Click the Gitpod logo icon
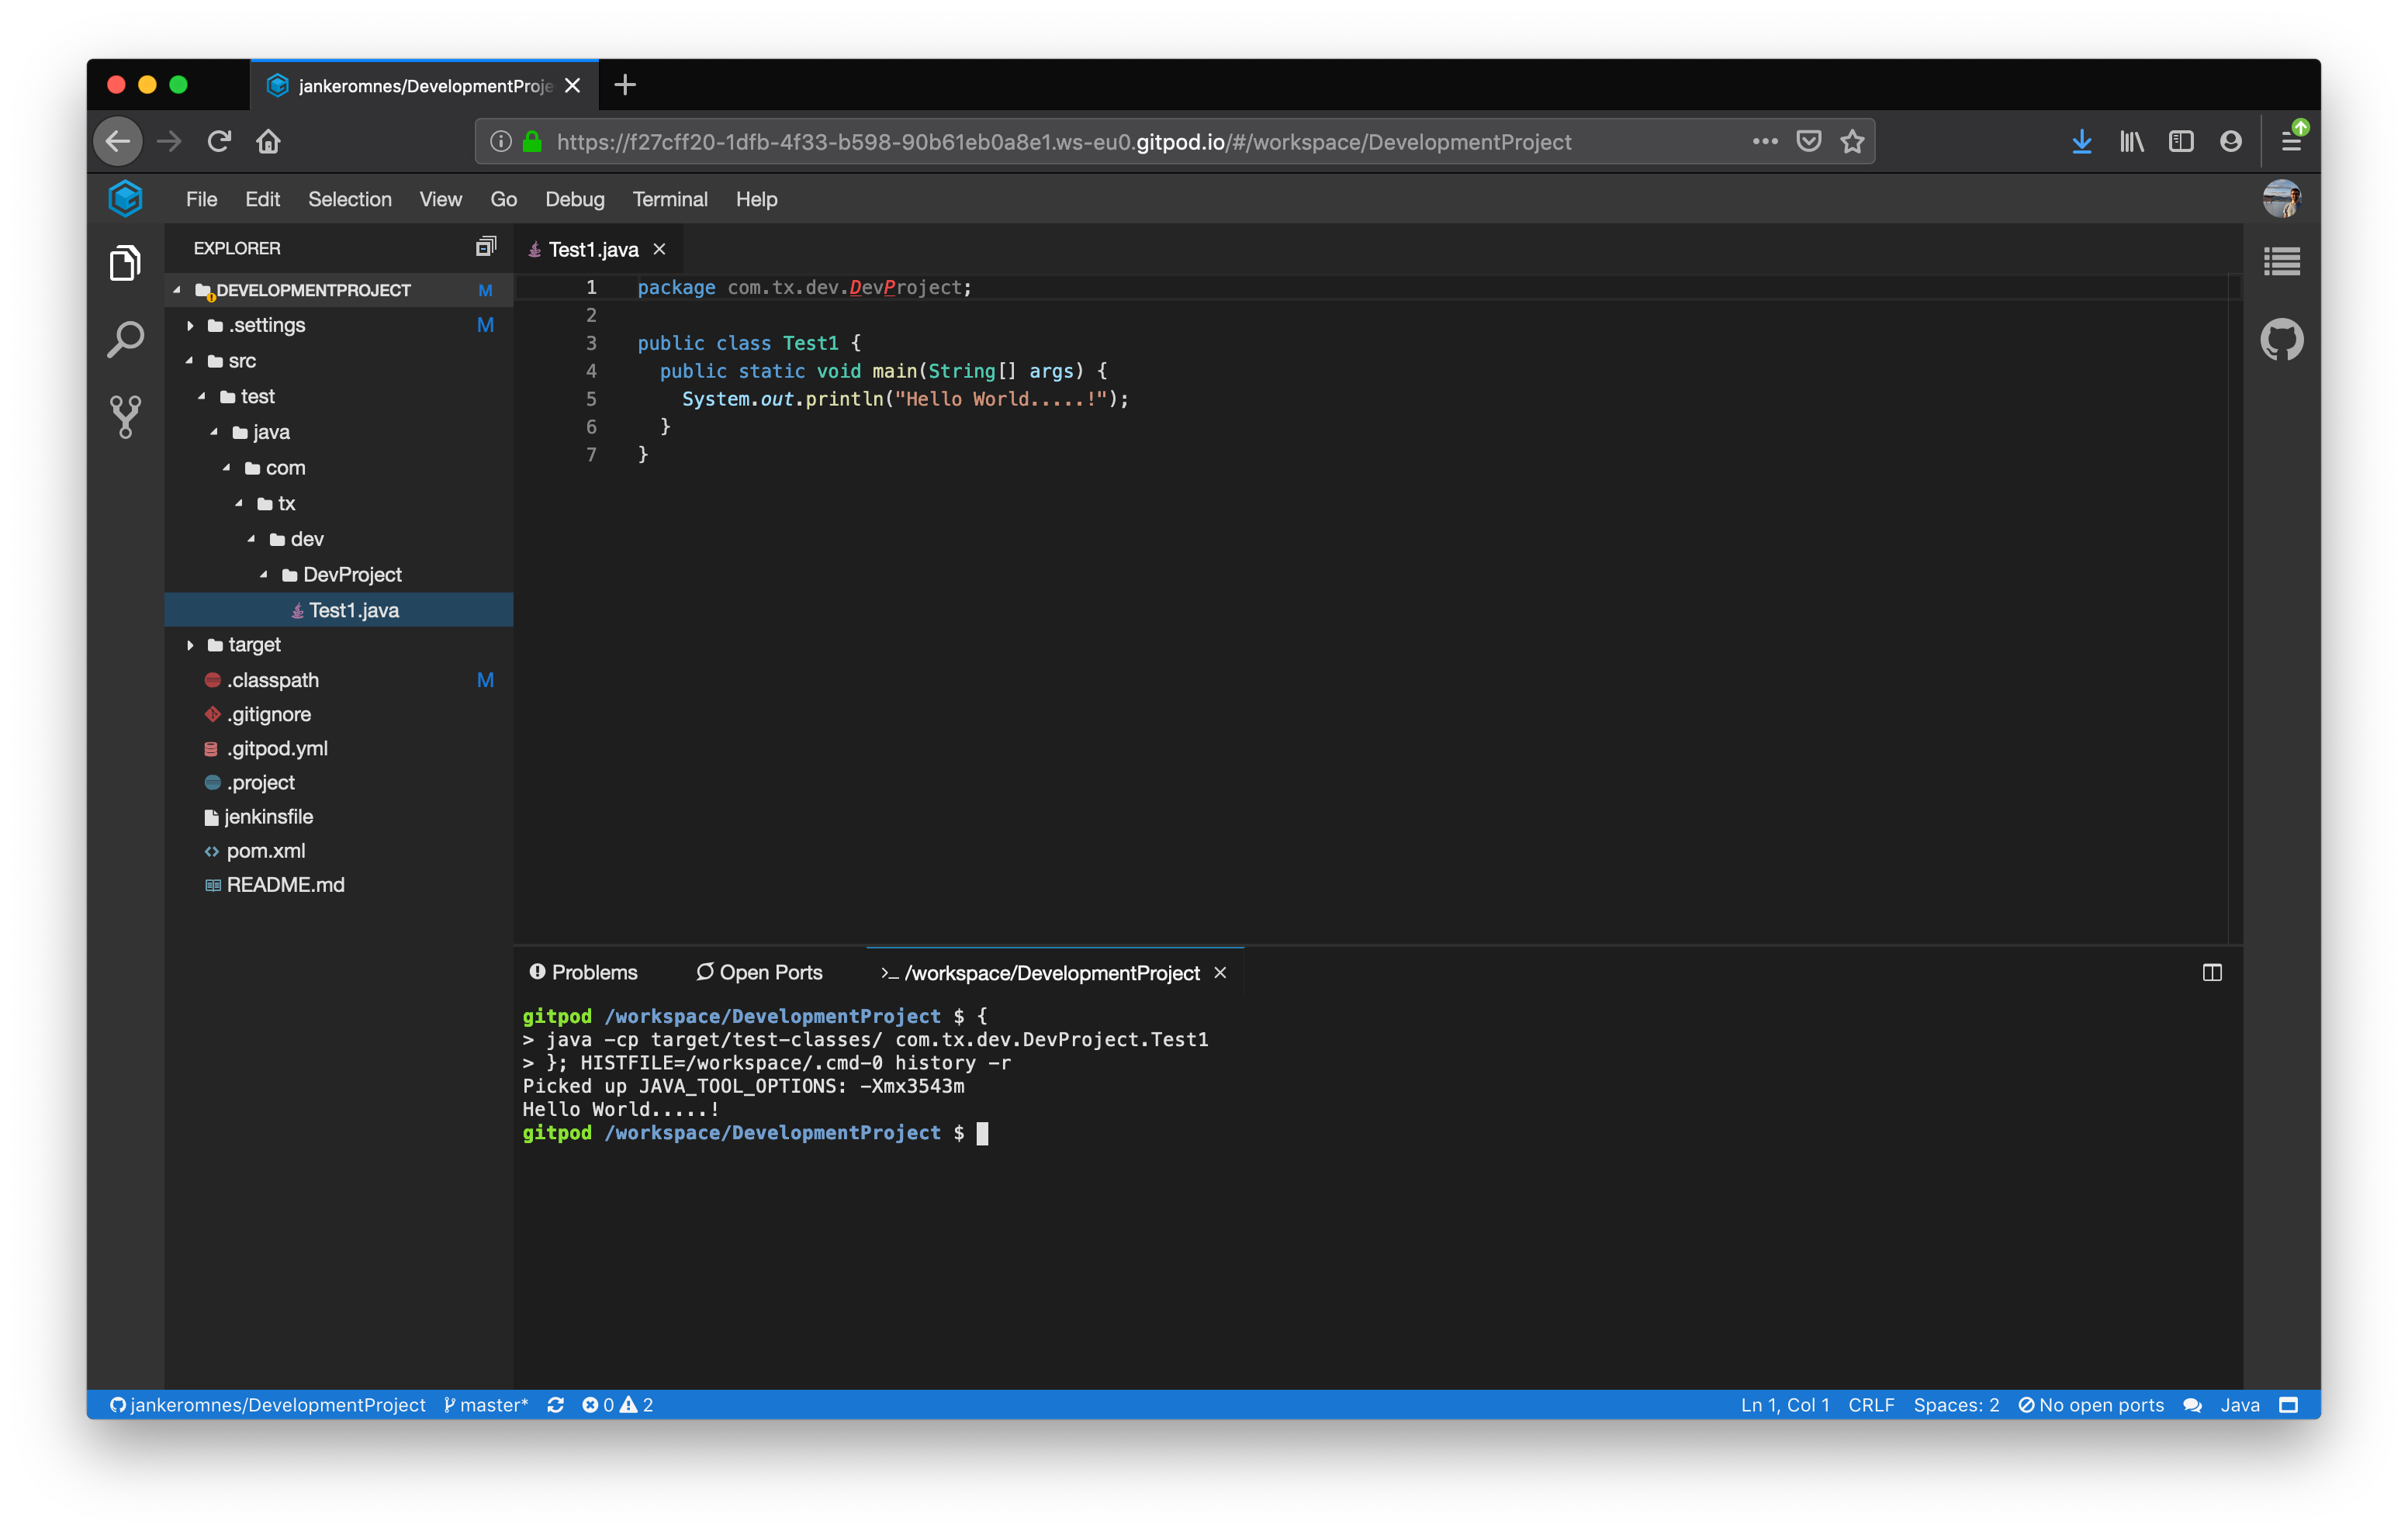This screenshot has width=2408, height=1534. tap(125, 198)
